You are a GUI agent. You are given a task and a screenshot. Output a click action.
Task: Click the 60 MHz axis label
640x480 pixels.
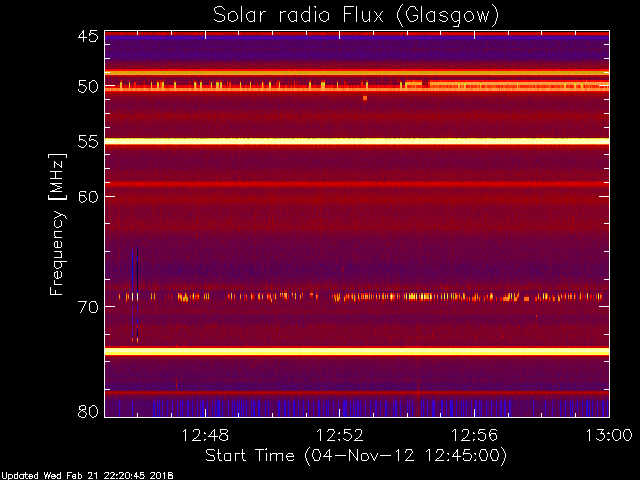click(88, 196)
